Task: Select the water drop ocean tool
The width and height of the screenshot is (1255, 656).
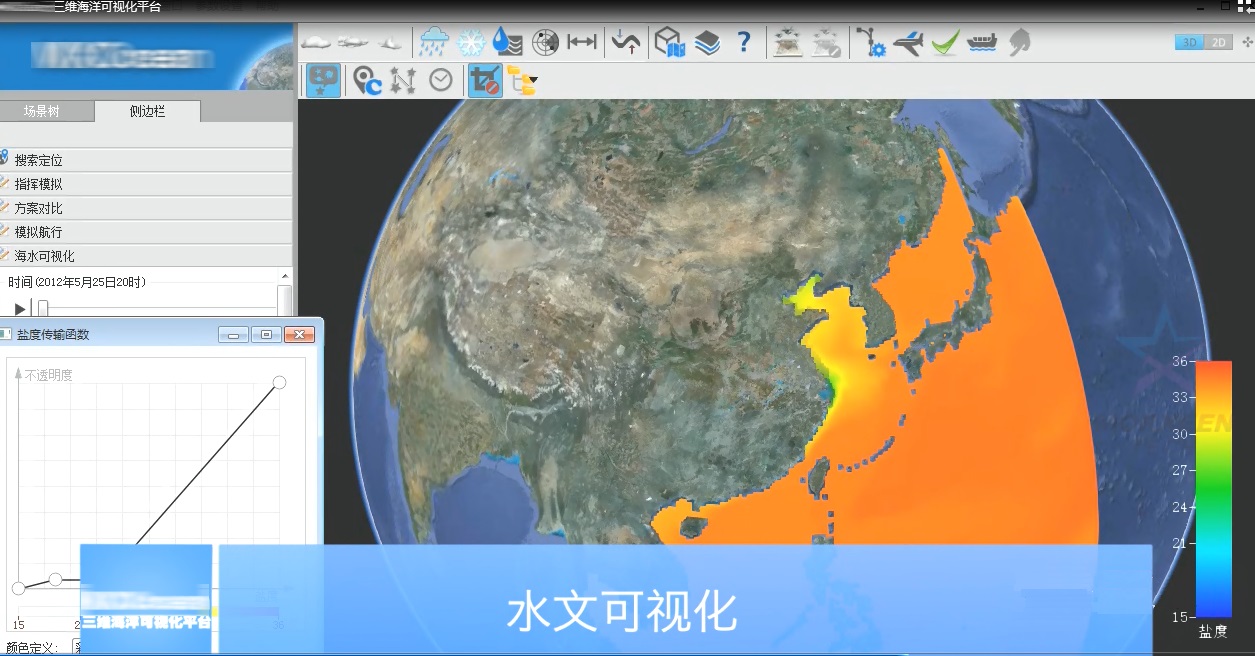Action: pos(508,42)
